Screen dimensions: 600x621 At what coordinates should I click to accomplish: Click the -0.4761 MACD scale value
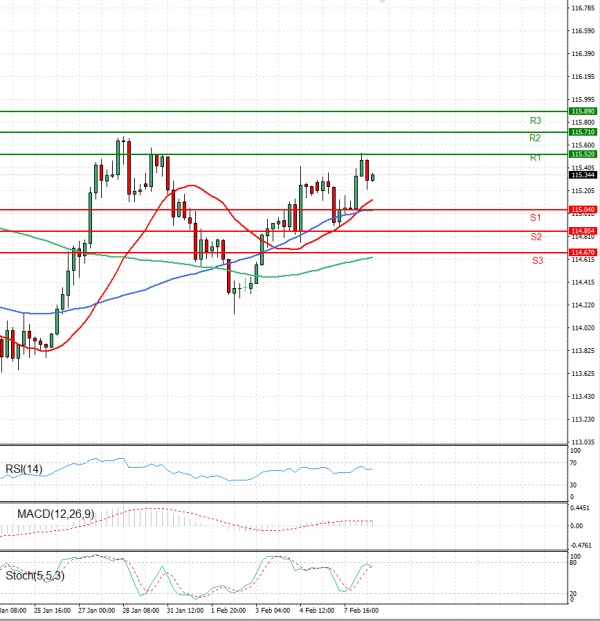pyautogui.click(x=581, y=545)
